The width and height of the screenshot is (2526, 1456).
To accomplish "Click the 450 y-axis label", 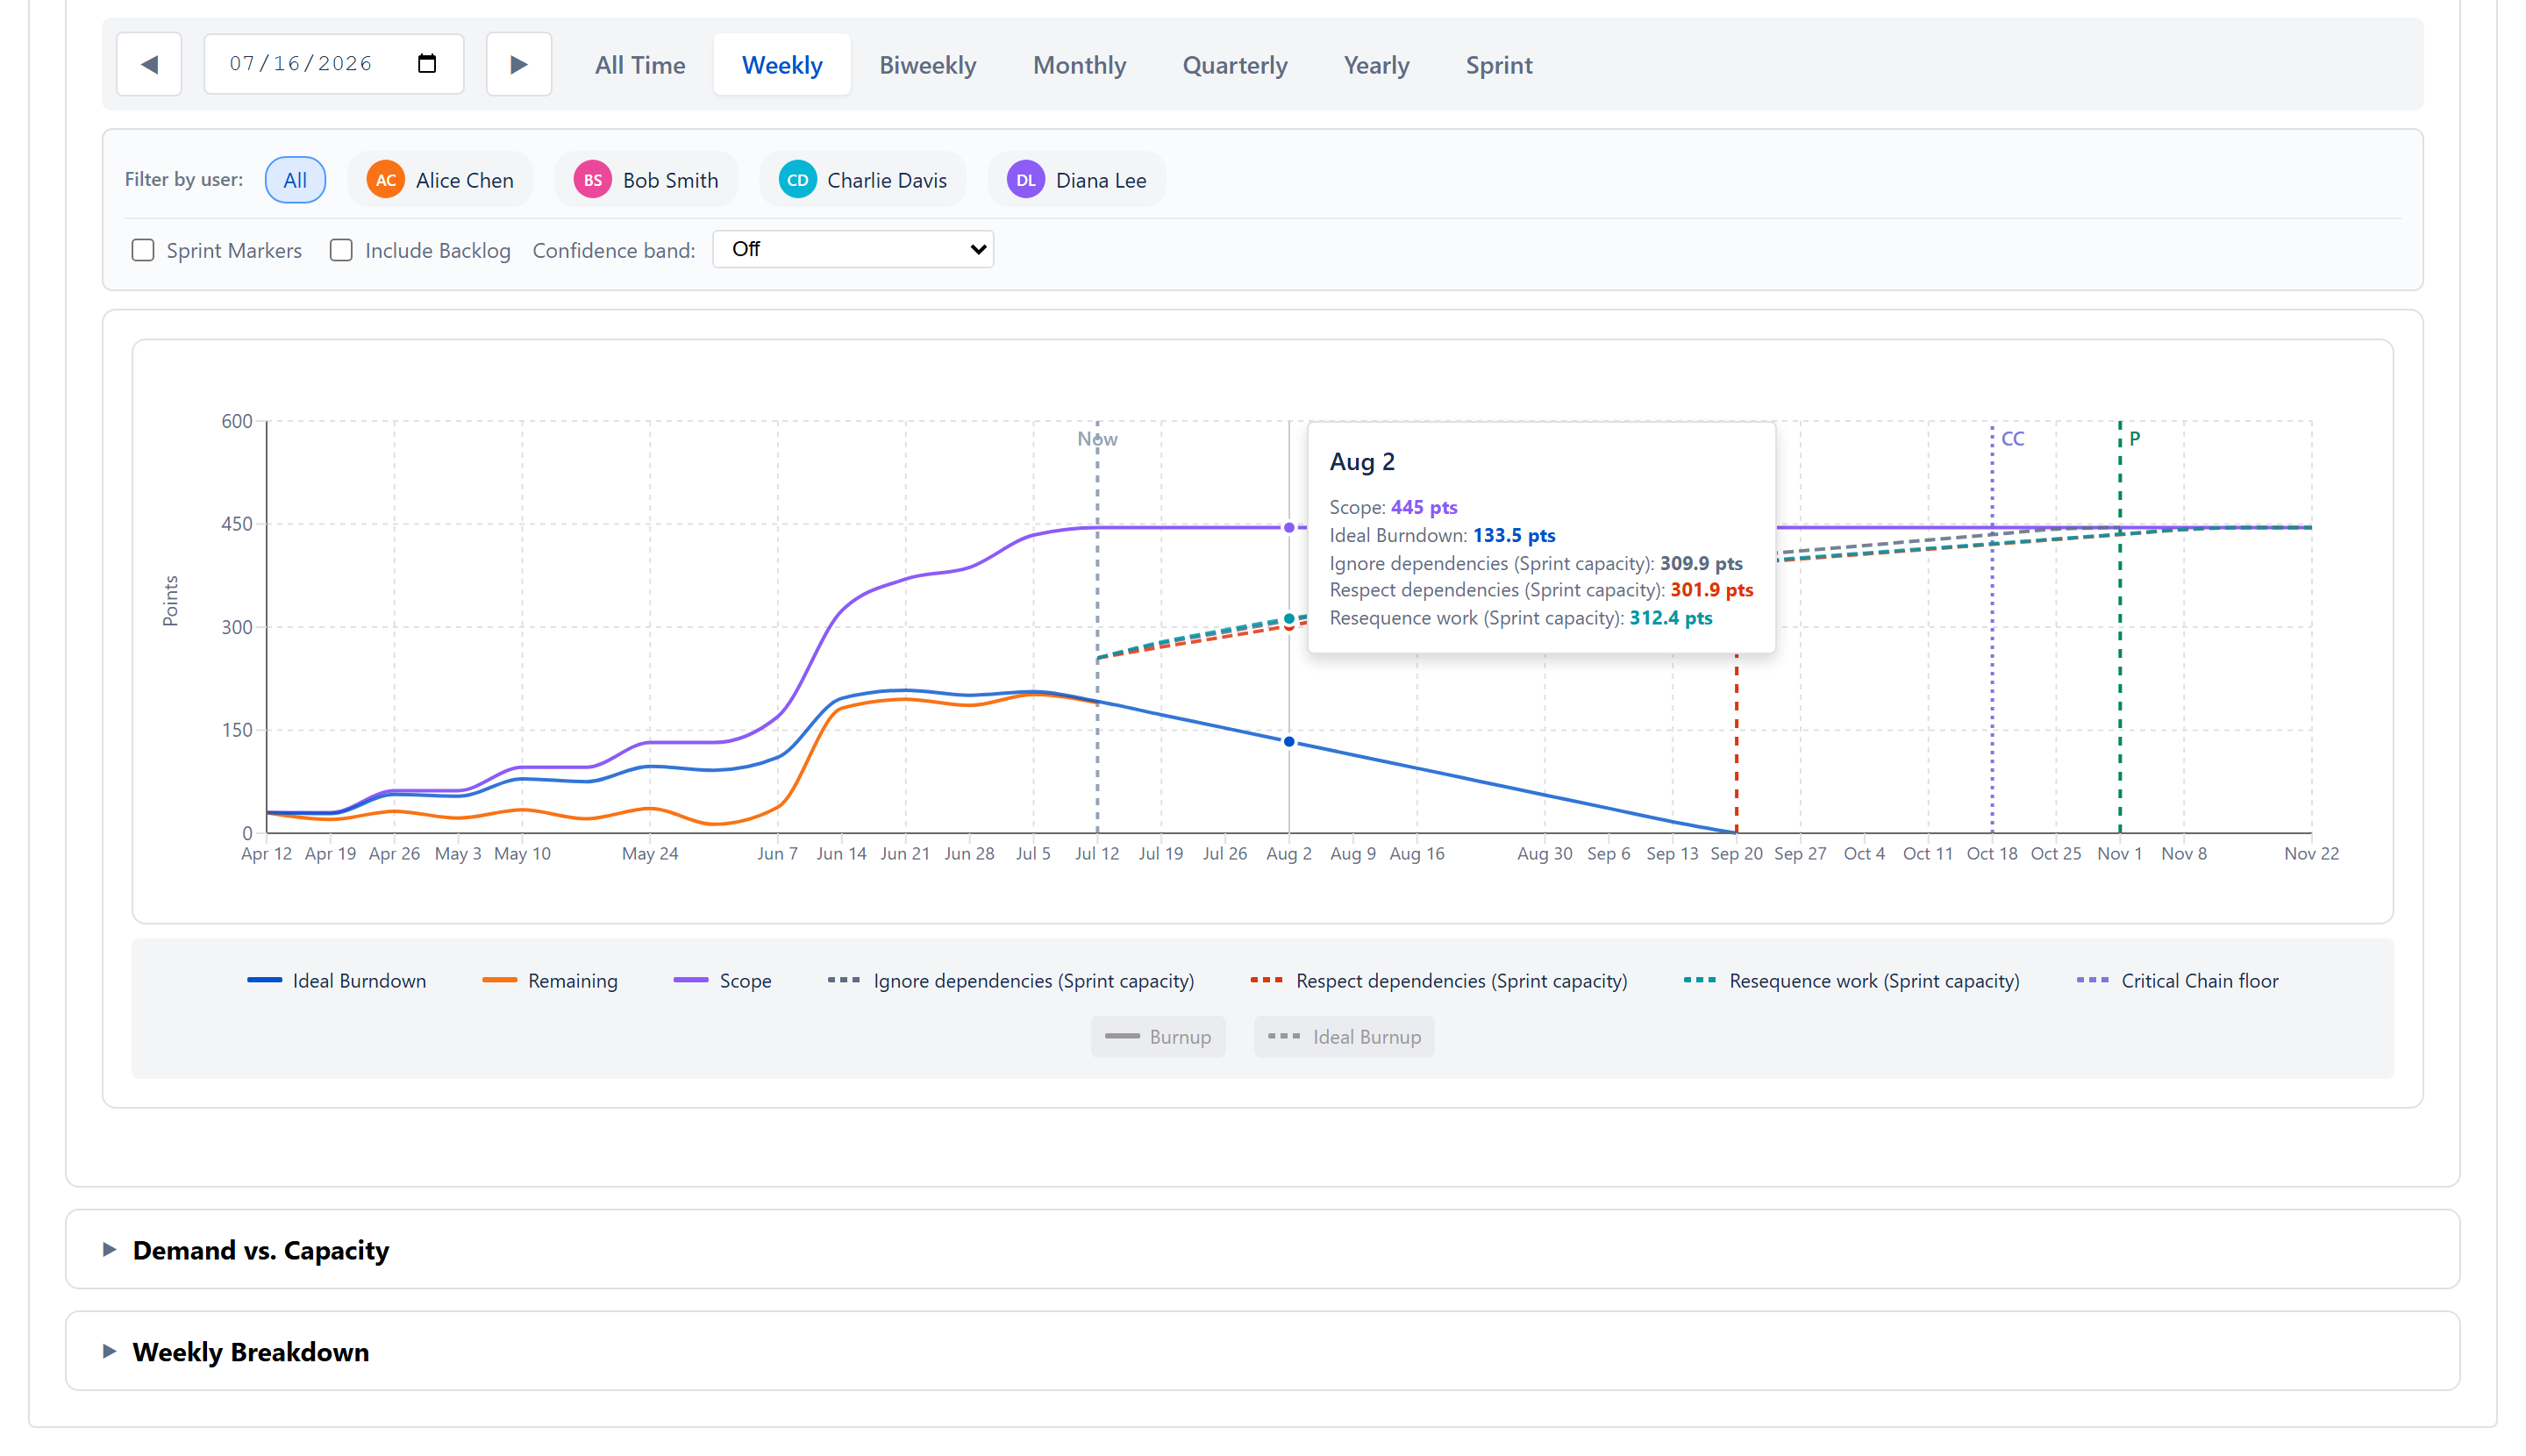I will click(237, 524).
